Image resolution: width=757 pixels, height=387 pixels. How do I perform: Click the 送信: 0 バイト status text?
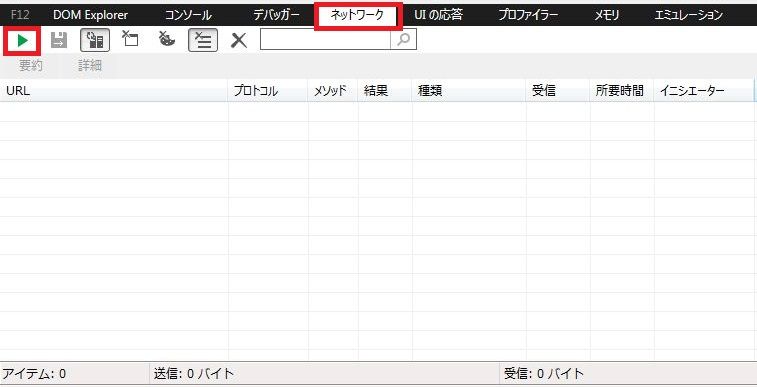coord(194,373)
